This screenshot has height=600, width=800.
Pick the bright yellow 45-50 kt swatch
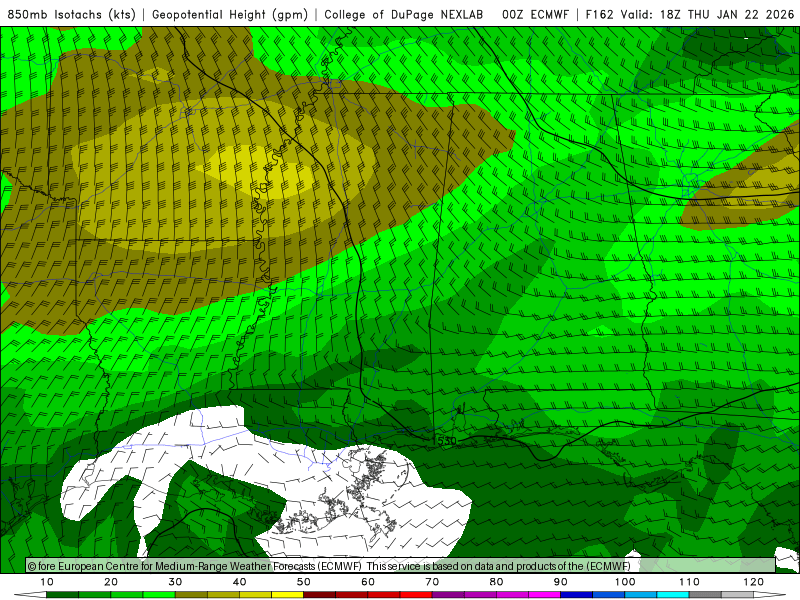coord(287,595)
